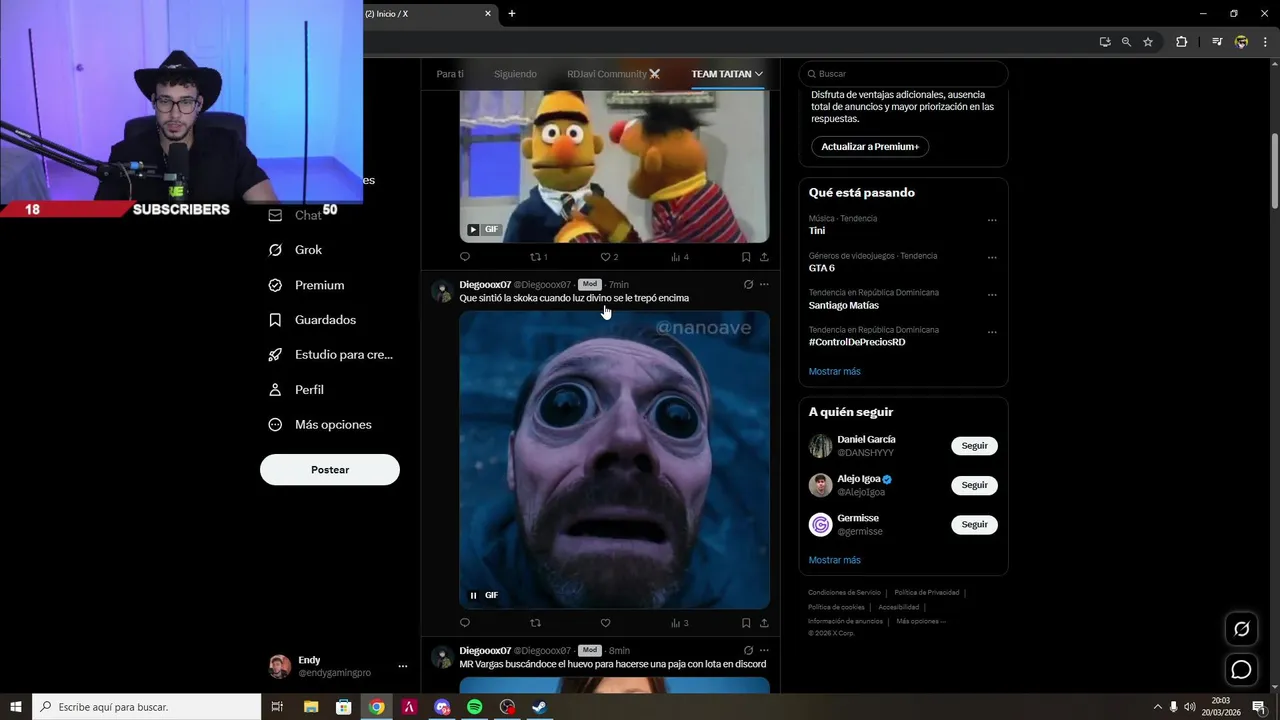Screen dimensions: 1280x720
Task: Click Mostrar más under A quién seguir
Action: [x=834, y=561]
